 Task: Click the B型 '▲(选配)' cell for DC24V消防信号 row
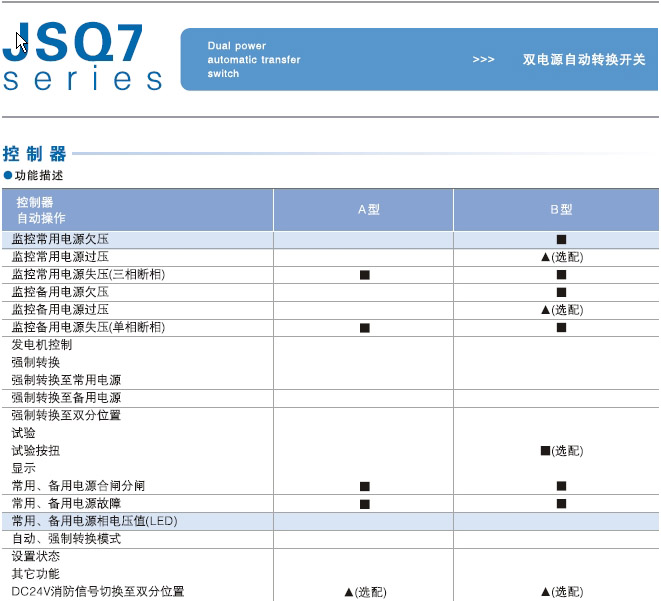click(562, 592)
